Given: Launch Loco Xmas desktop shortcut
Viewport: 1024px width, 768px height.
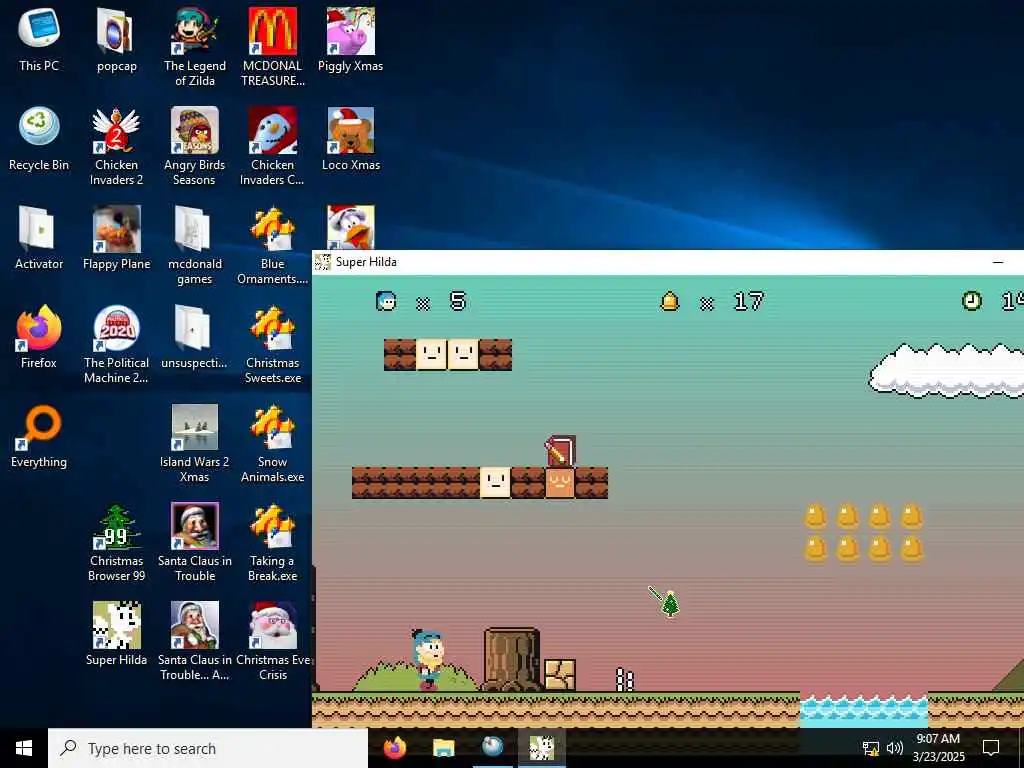Looking at the screenshot, I should click(351, 138).
